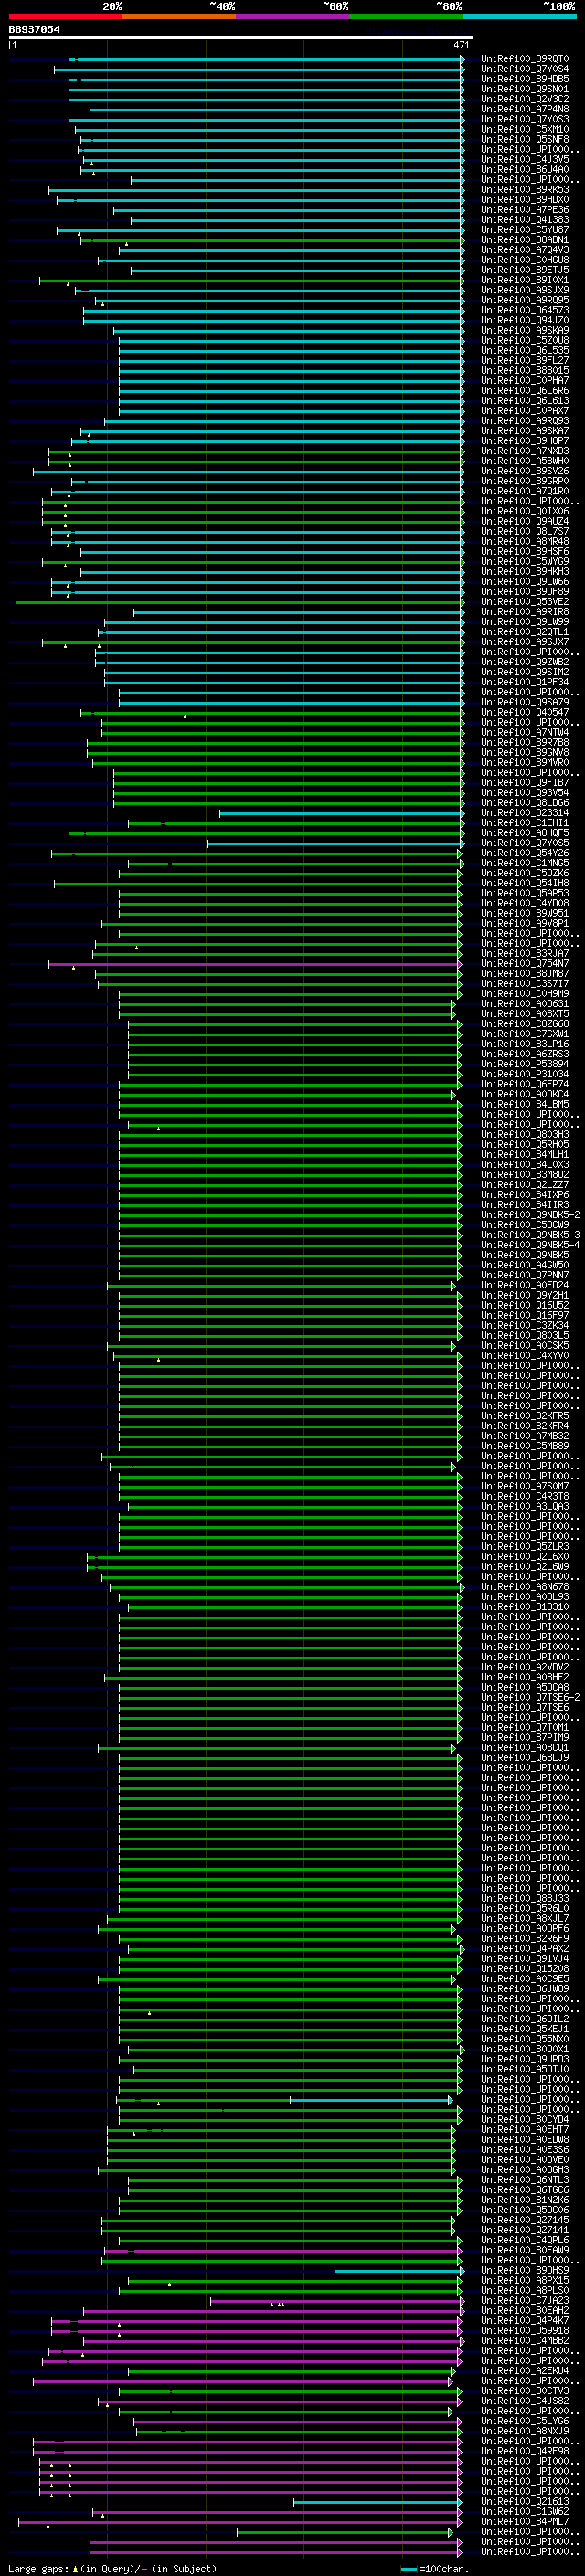The height and width of the screenshot is (2576, 585).
Task: Click the orange ~40% legend color bar
Action: point(179,16)
